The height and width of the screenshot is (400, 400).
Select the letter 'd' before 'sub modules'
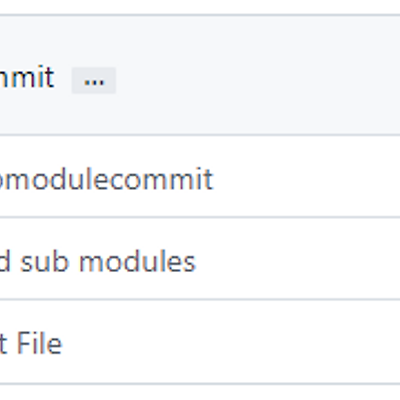(5, 262)
